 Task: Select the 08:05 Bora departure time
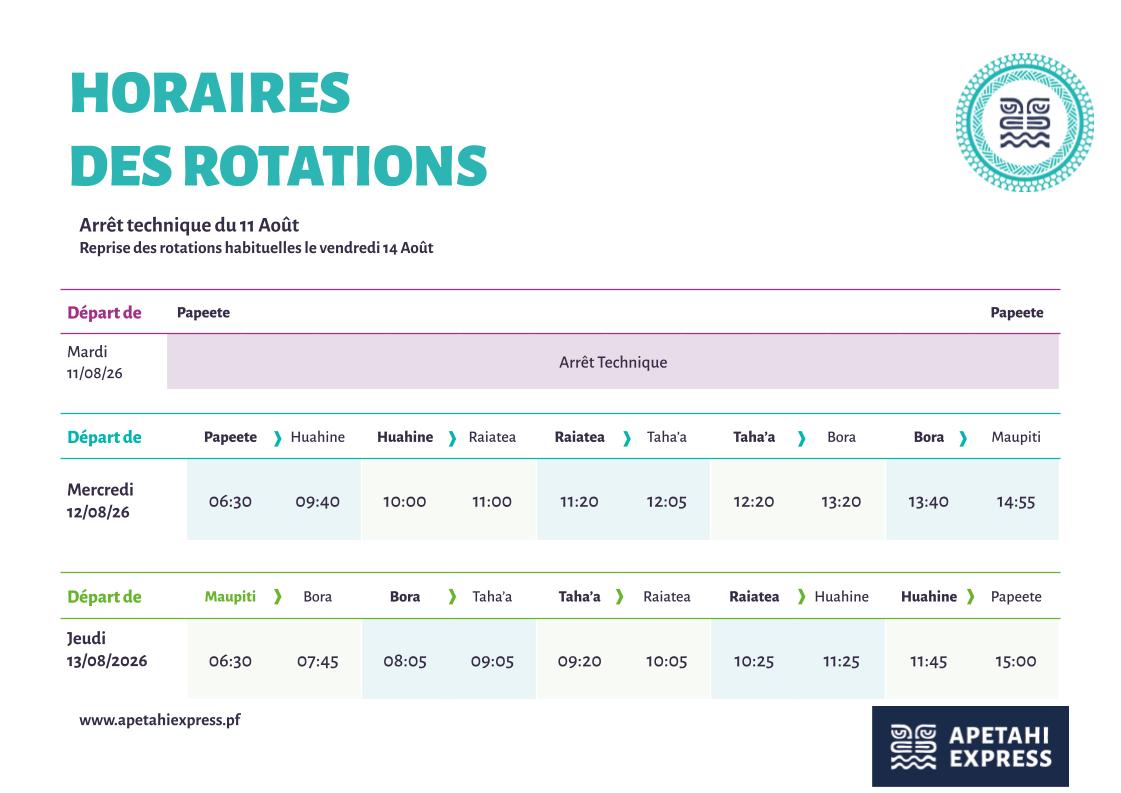pos(404,661)
